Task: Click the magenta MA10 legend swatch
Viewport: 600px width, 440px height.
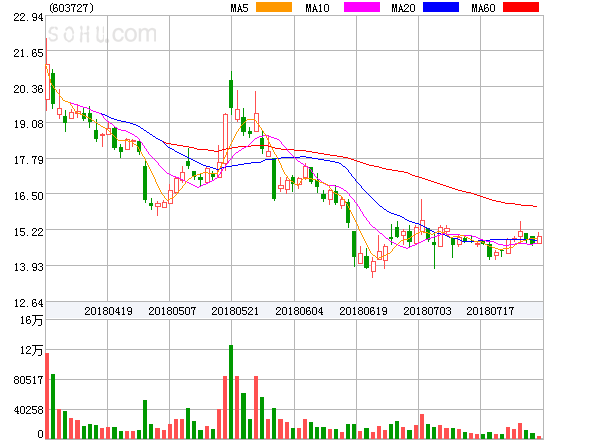Action: coord(362,7)
